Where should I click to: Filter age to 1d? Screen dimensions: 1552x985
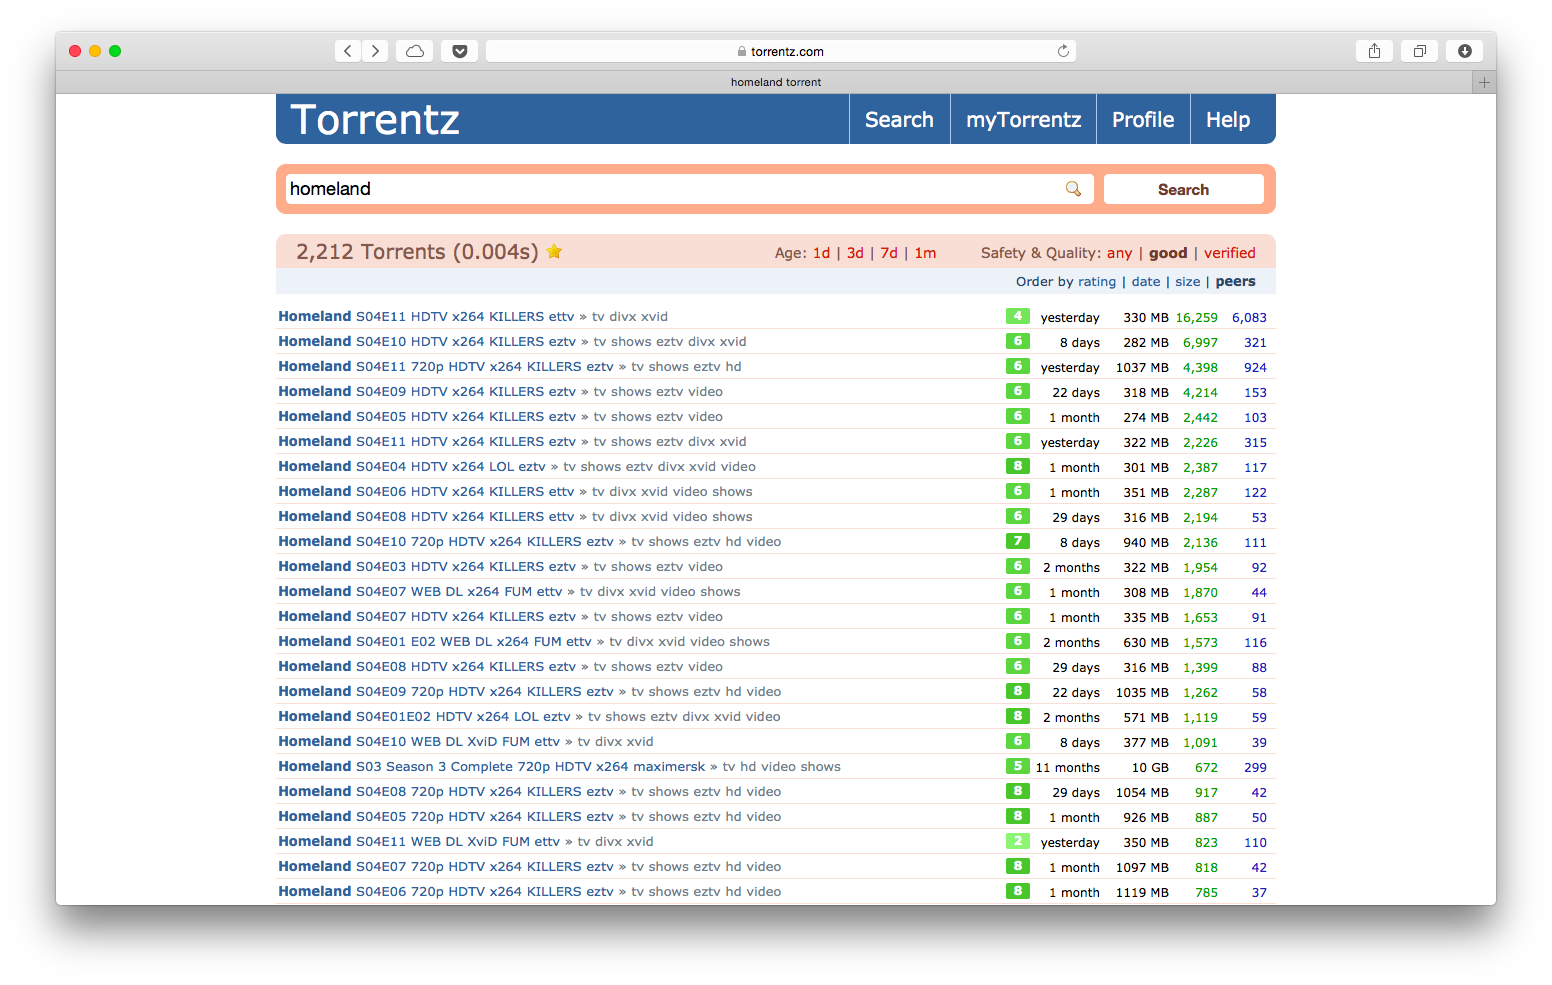click(821, 253)
